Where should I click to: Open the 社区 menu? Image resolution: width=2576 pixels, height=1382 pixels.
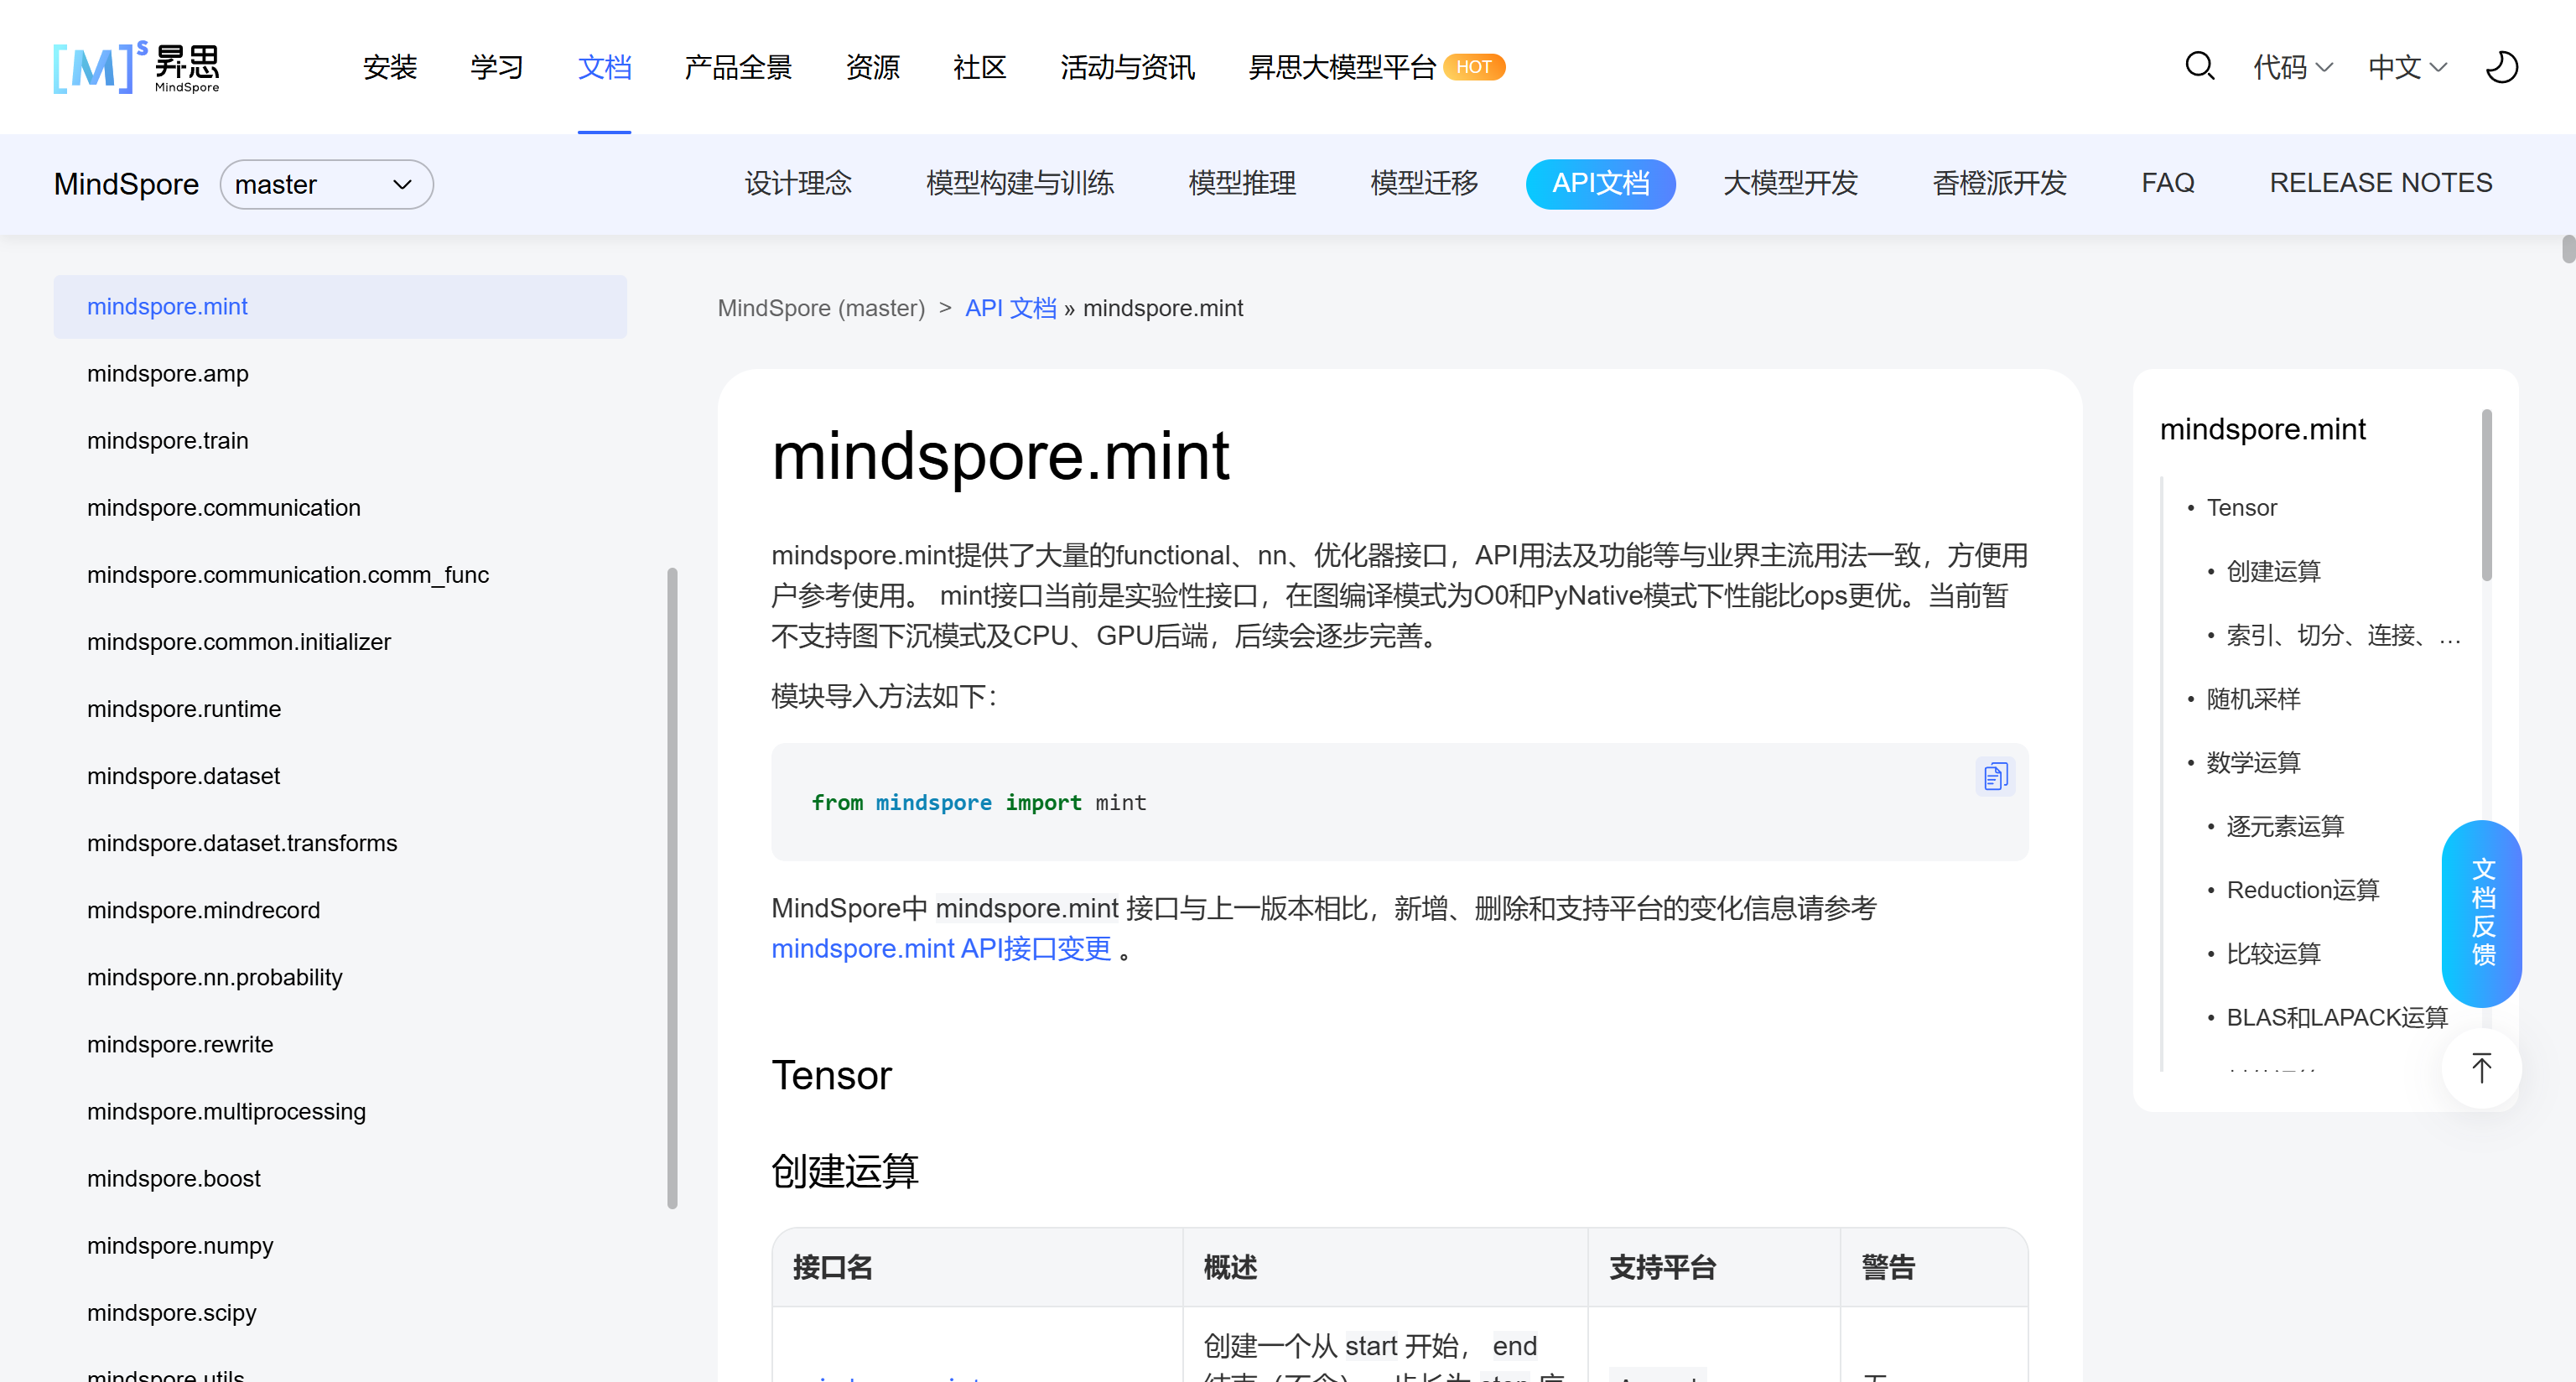click(x=979, y=67)
